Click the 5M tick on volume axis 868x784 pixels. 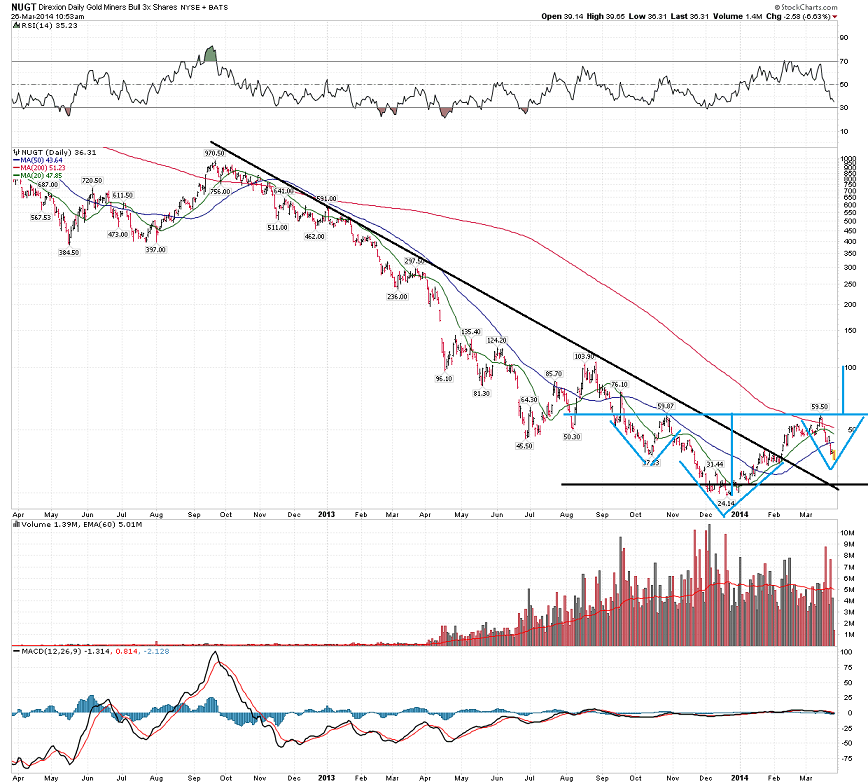click(x=848, y=590)
